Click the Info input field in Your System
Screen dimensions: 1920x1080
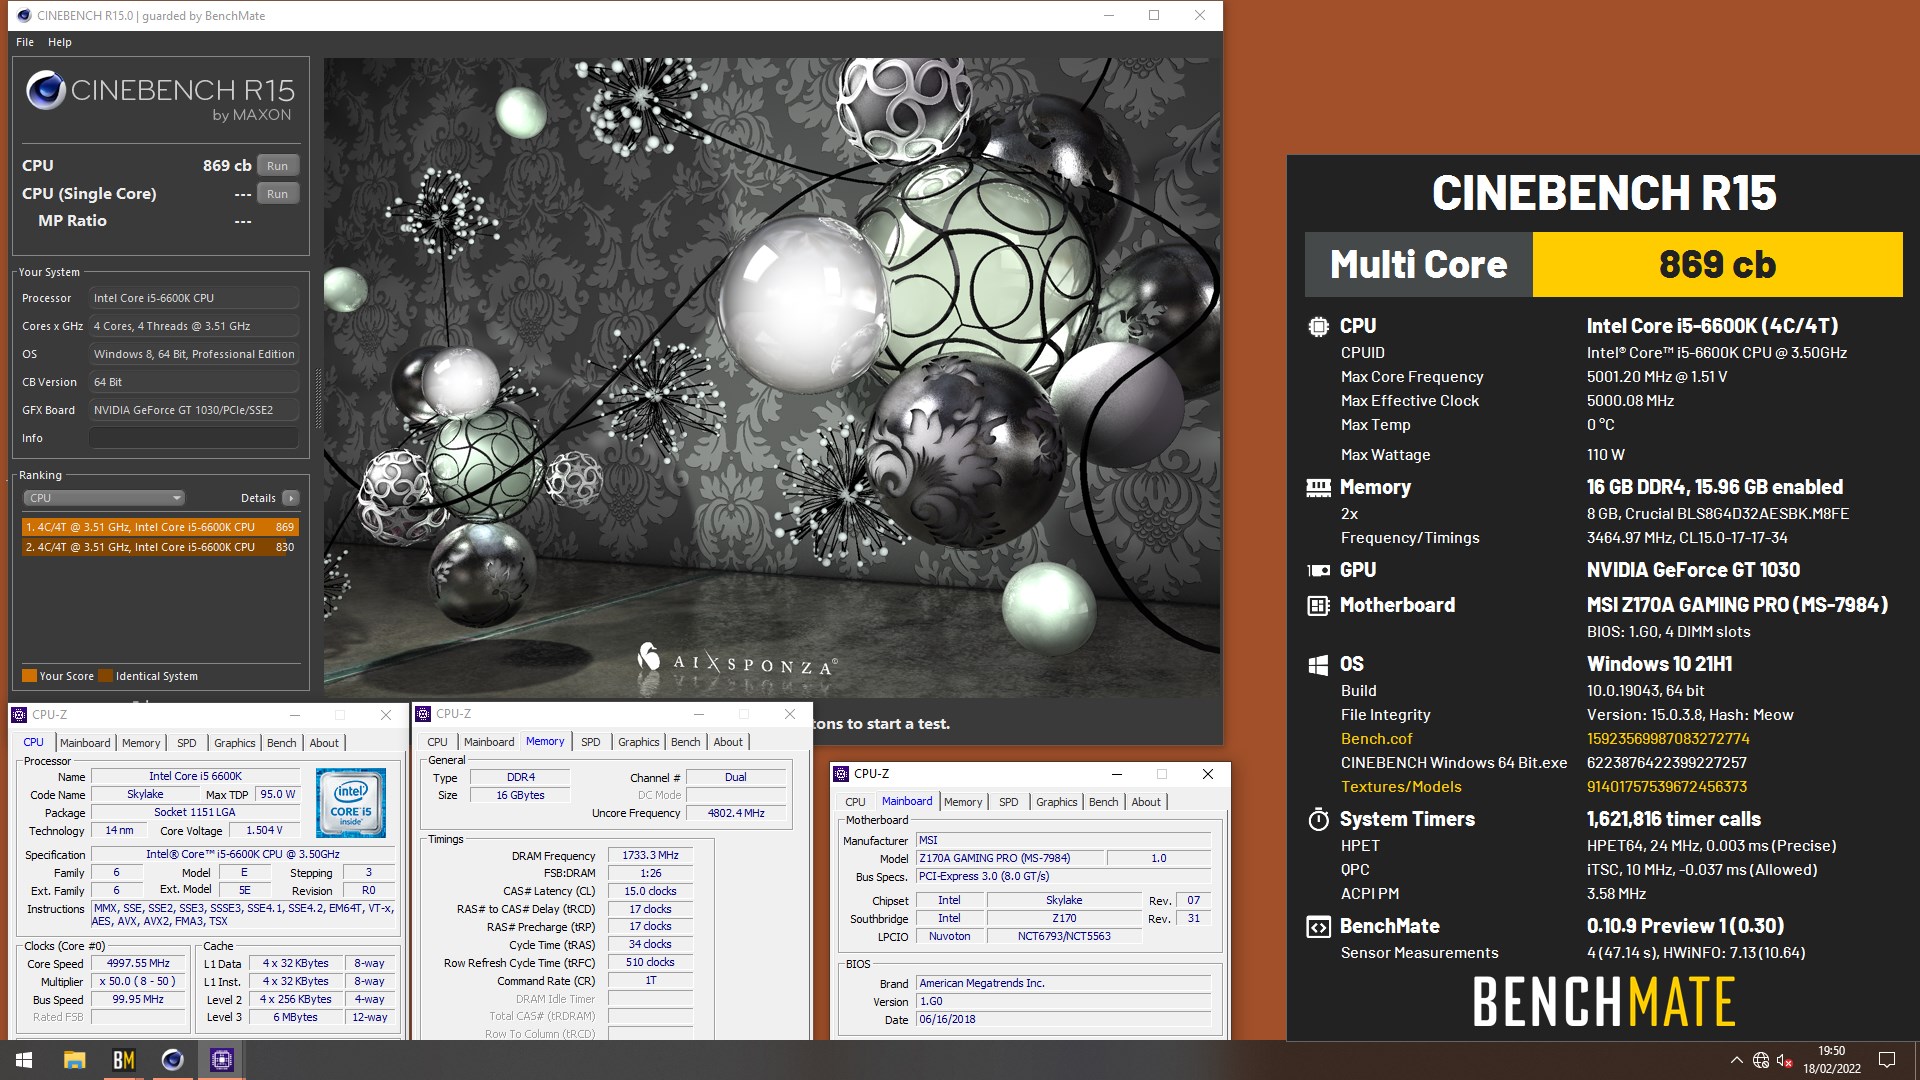194,438
